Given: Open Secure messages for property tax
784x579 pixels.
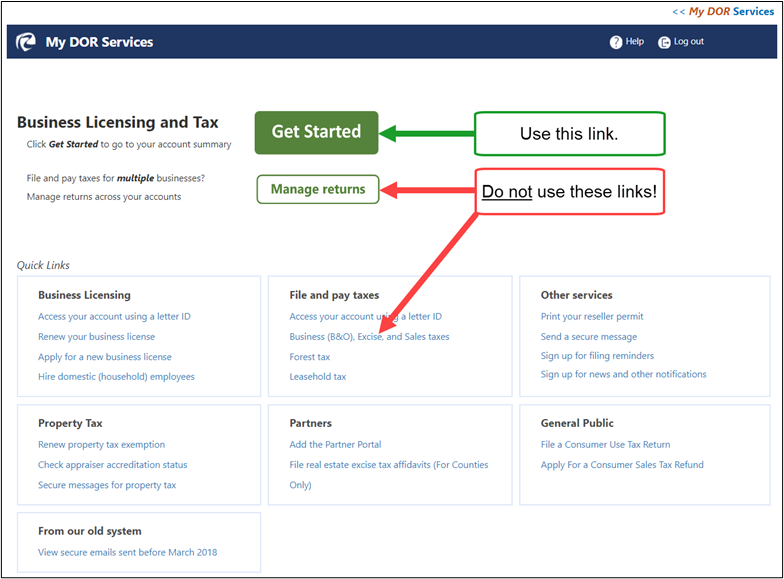Looking at the screenshot, I should 107,485.
